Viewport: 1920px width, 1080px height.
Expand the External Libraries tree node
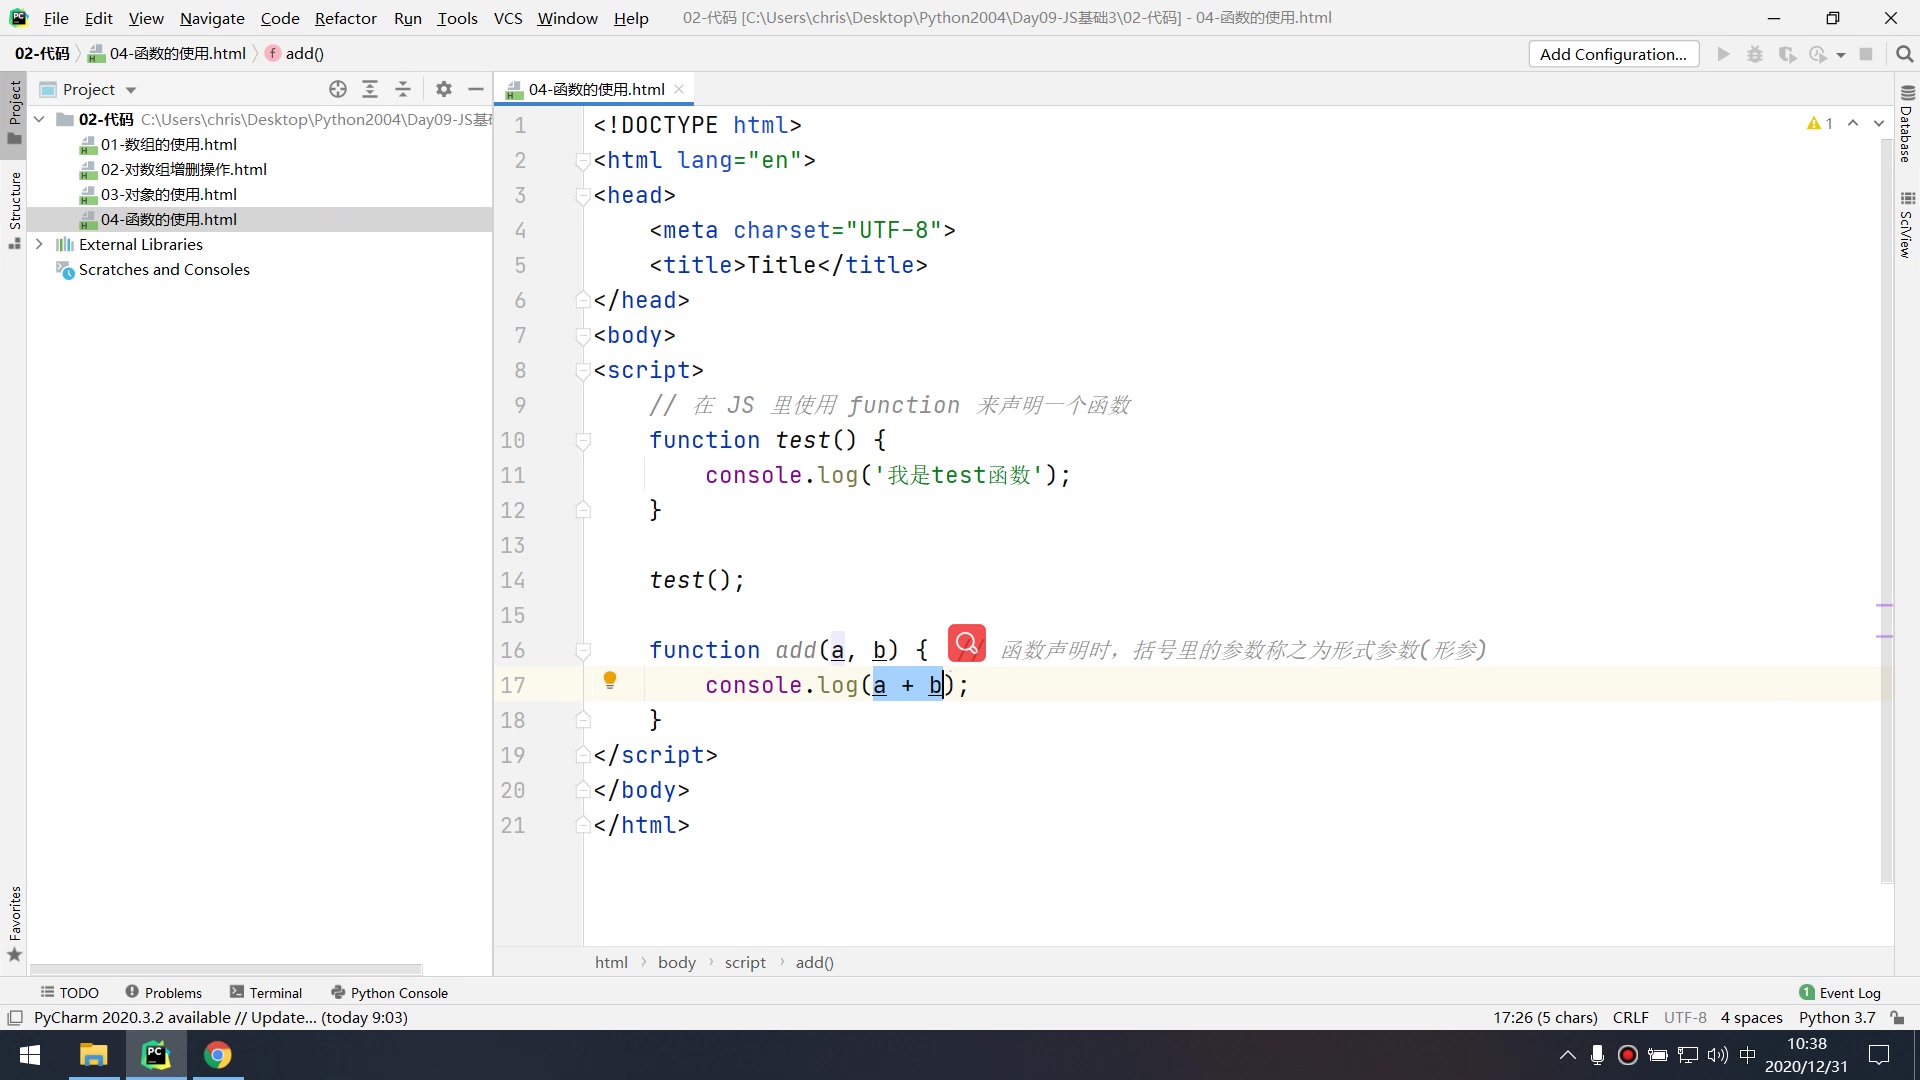(x=39, y=244)
